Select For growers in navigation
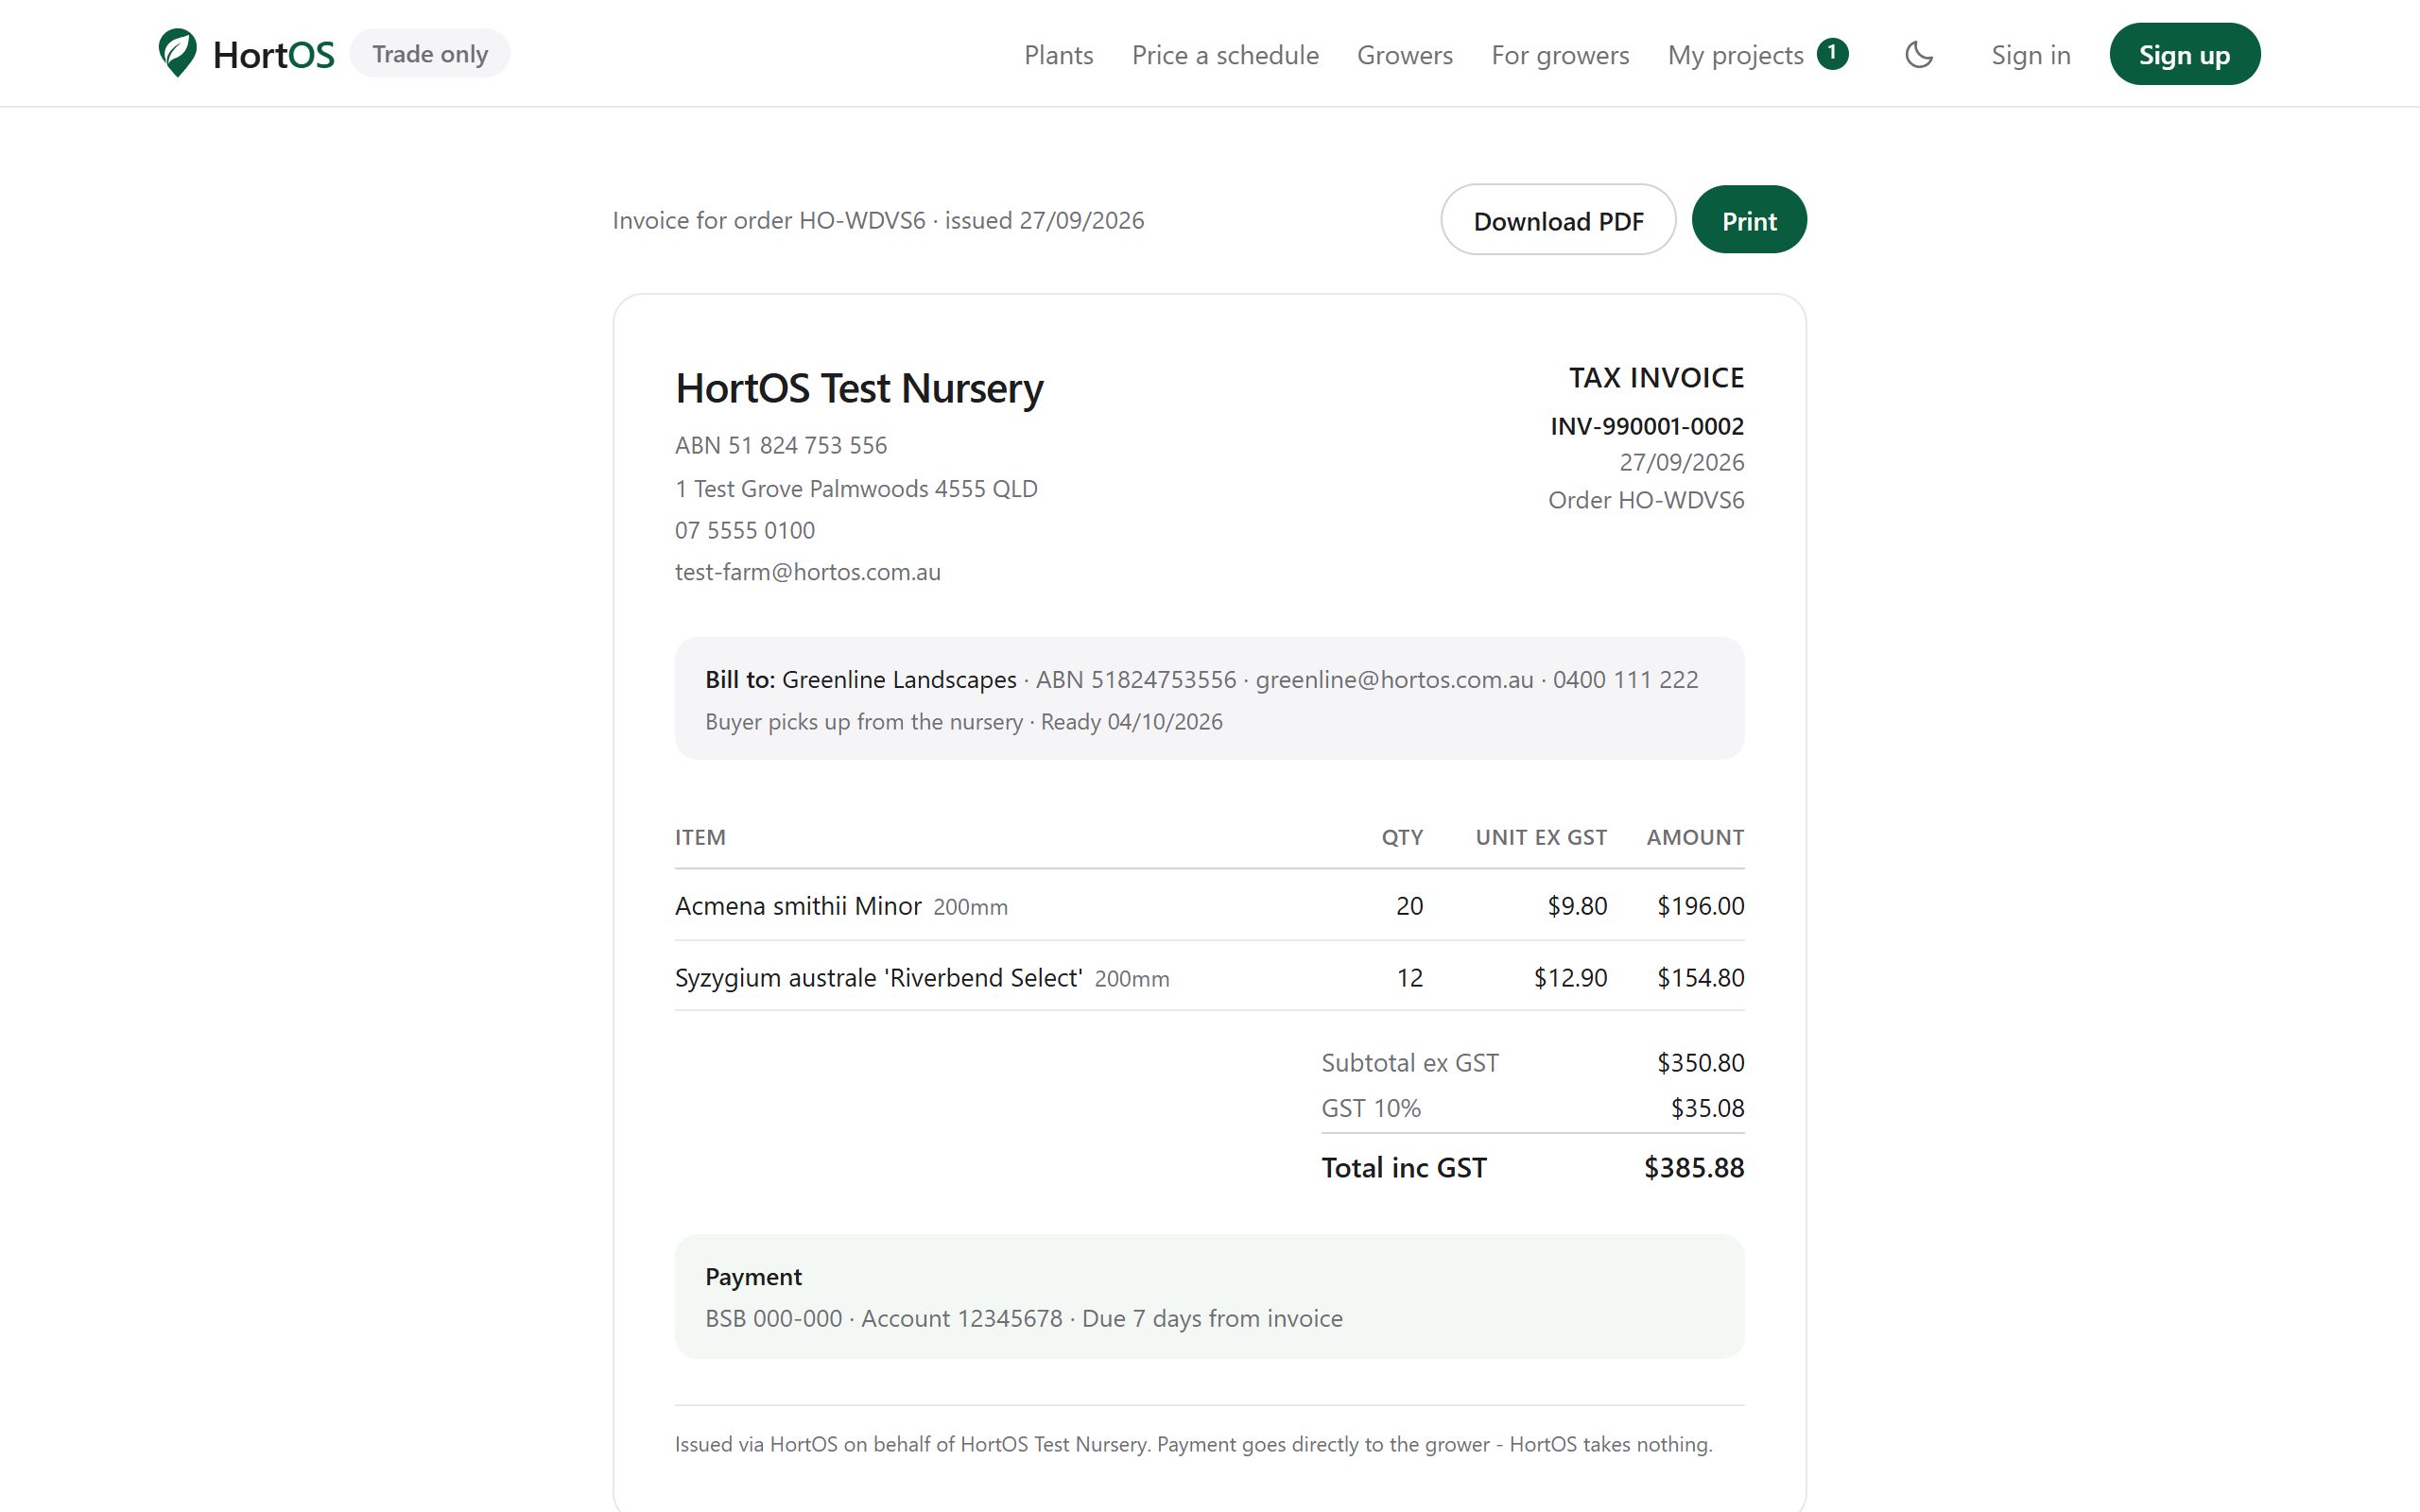Image resolution: width=2420 pixels, height=1512 pixels. [x=1560, y=55]
